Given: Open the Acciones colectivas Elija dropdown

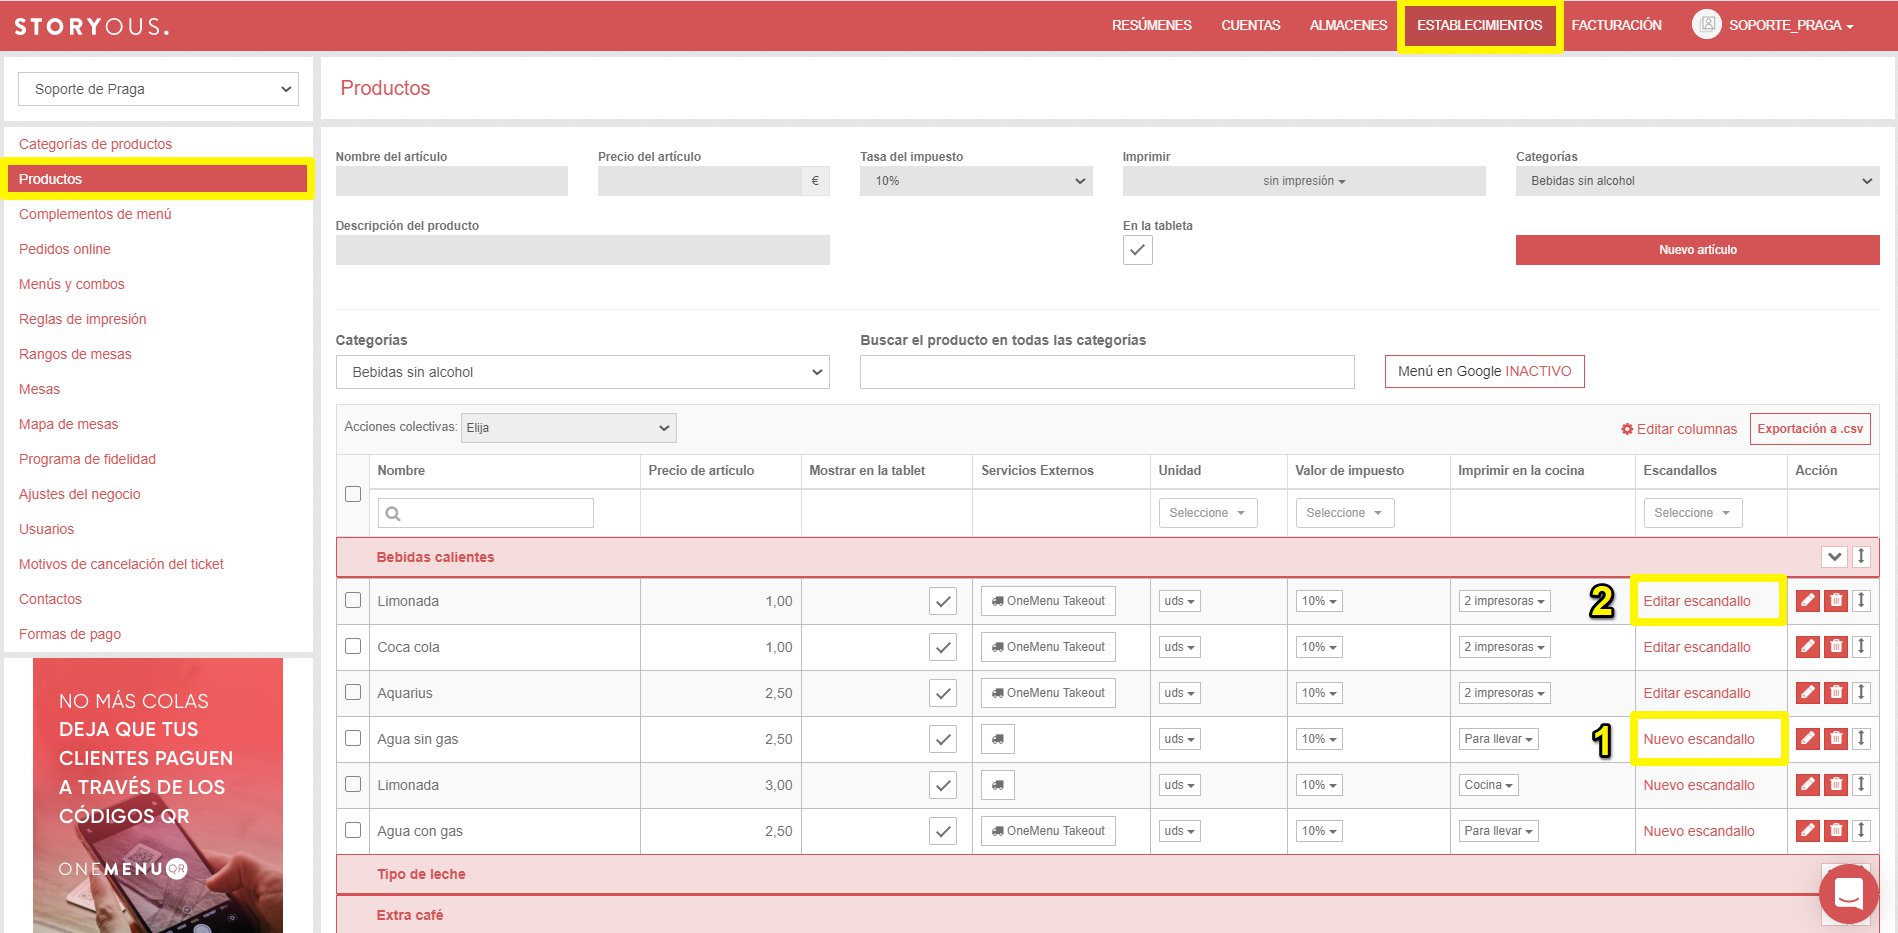Looking at the screenshot, I should point(568,428).
